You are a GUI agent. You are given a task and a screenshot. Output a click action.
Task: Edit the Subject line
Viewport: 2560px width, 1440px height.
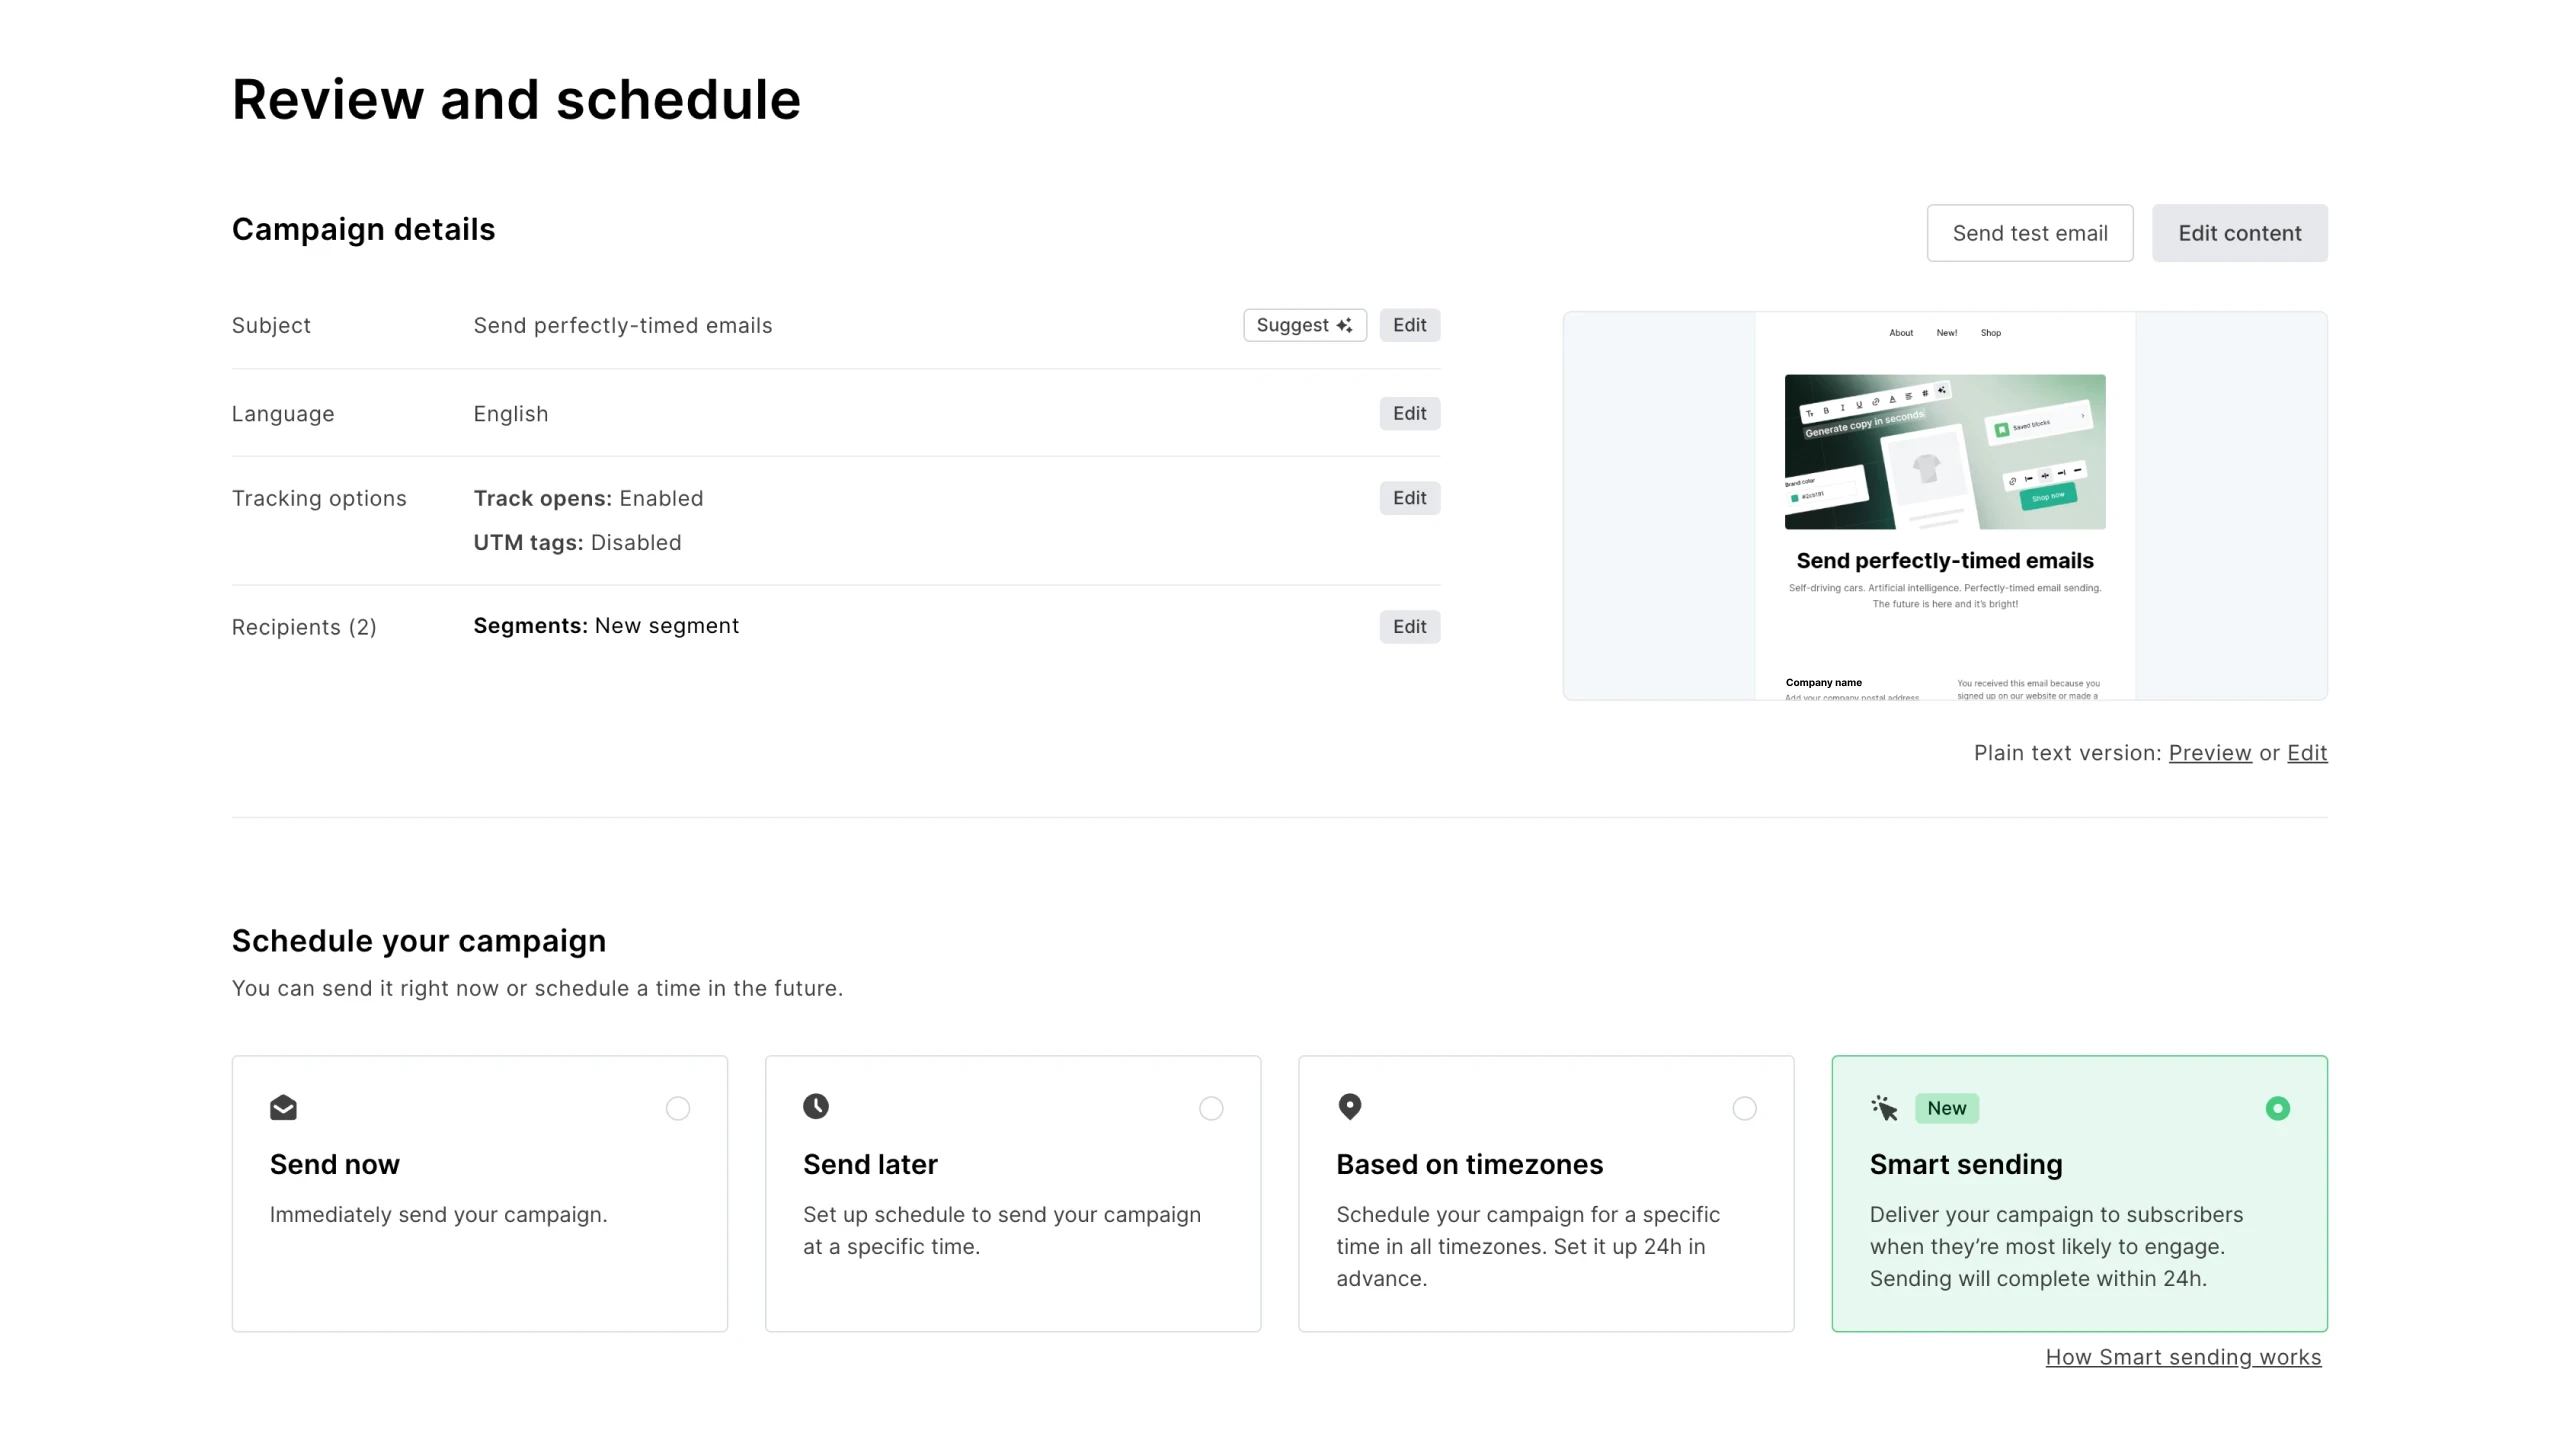1409,325
